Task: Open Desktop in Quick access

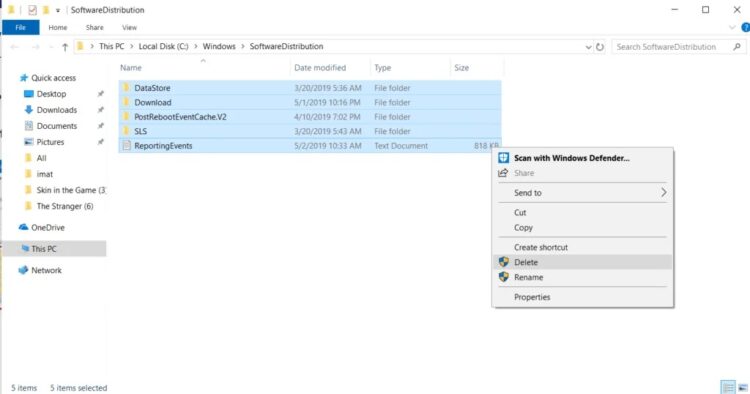Action: (x=51, y=94)
